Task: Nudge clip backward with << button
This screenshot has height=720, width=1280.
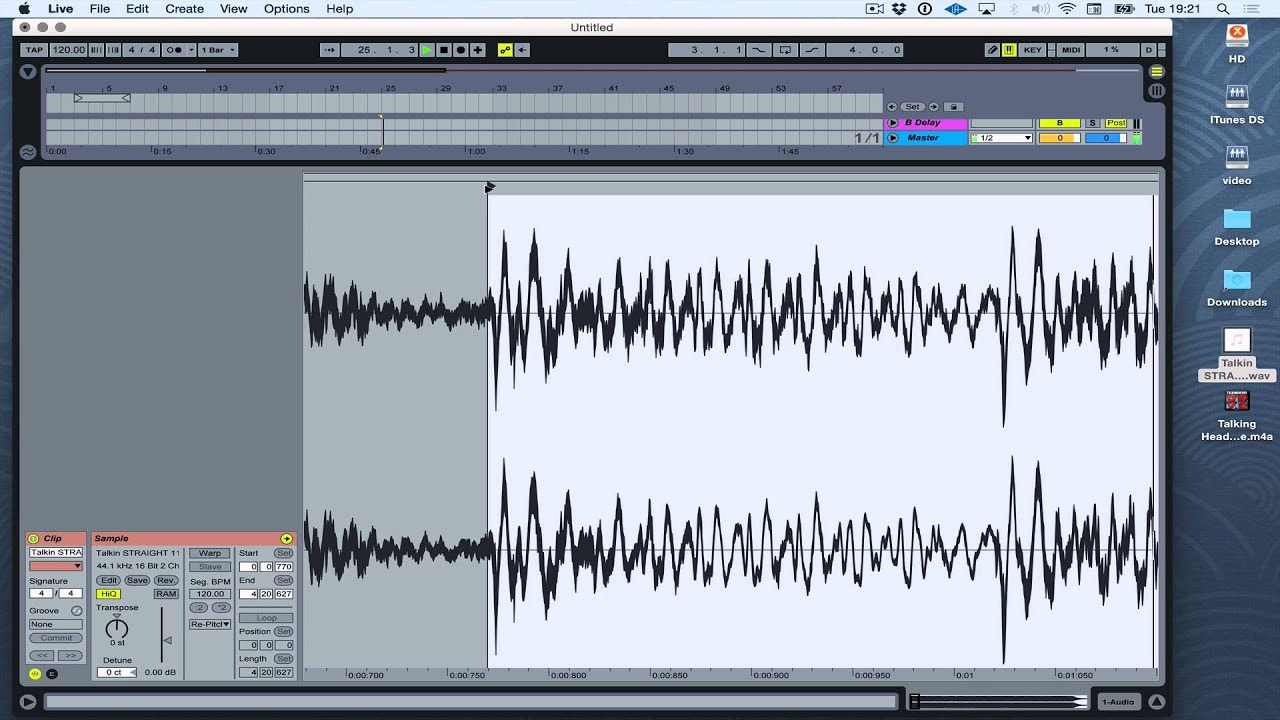Action: click(43, 656)
